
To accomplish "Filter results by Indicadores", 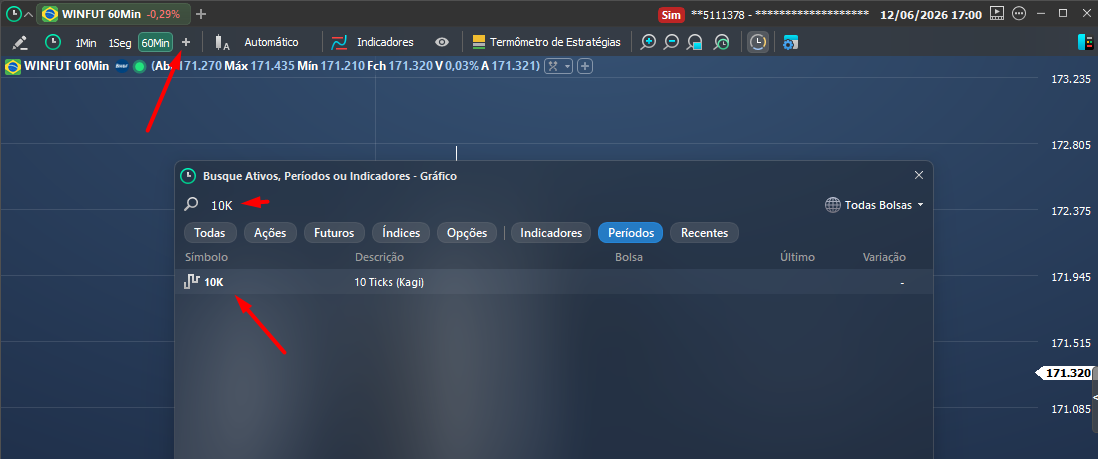I will pos(551,233).
